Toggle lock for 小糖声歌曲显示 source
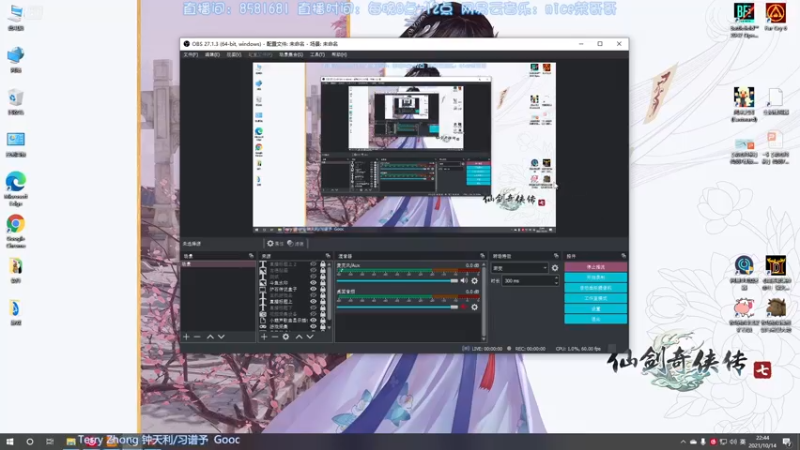800x450 pixels. tap(322, 320)
